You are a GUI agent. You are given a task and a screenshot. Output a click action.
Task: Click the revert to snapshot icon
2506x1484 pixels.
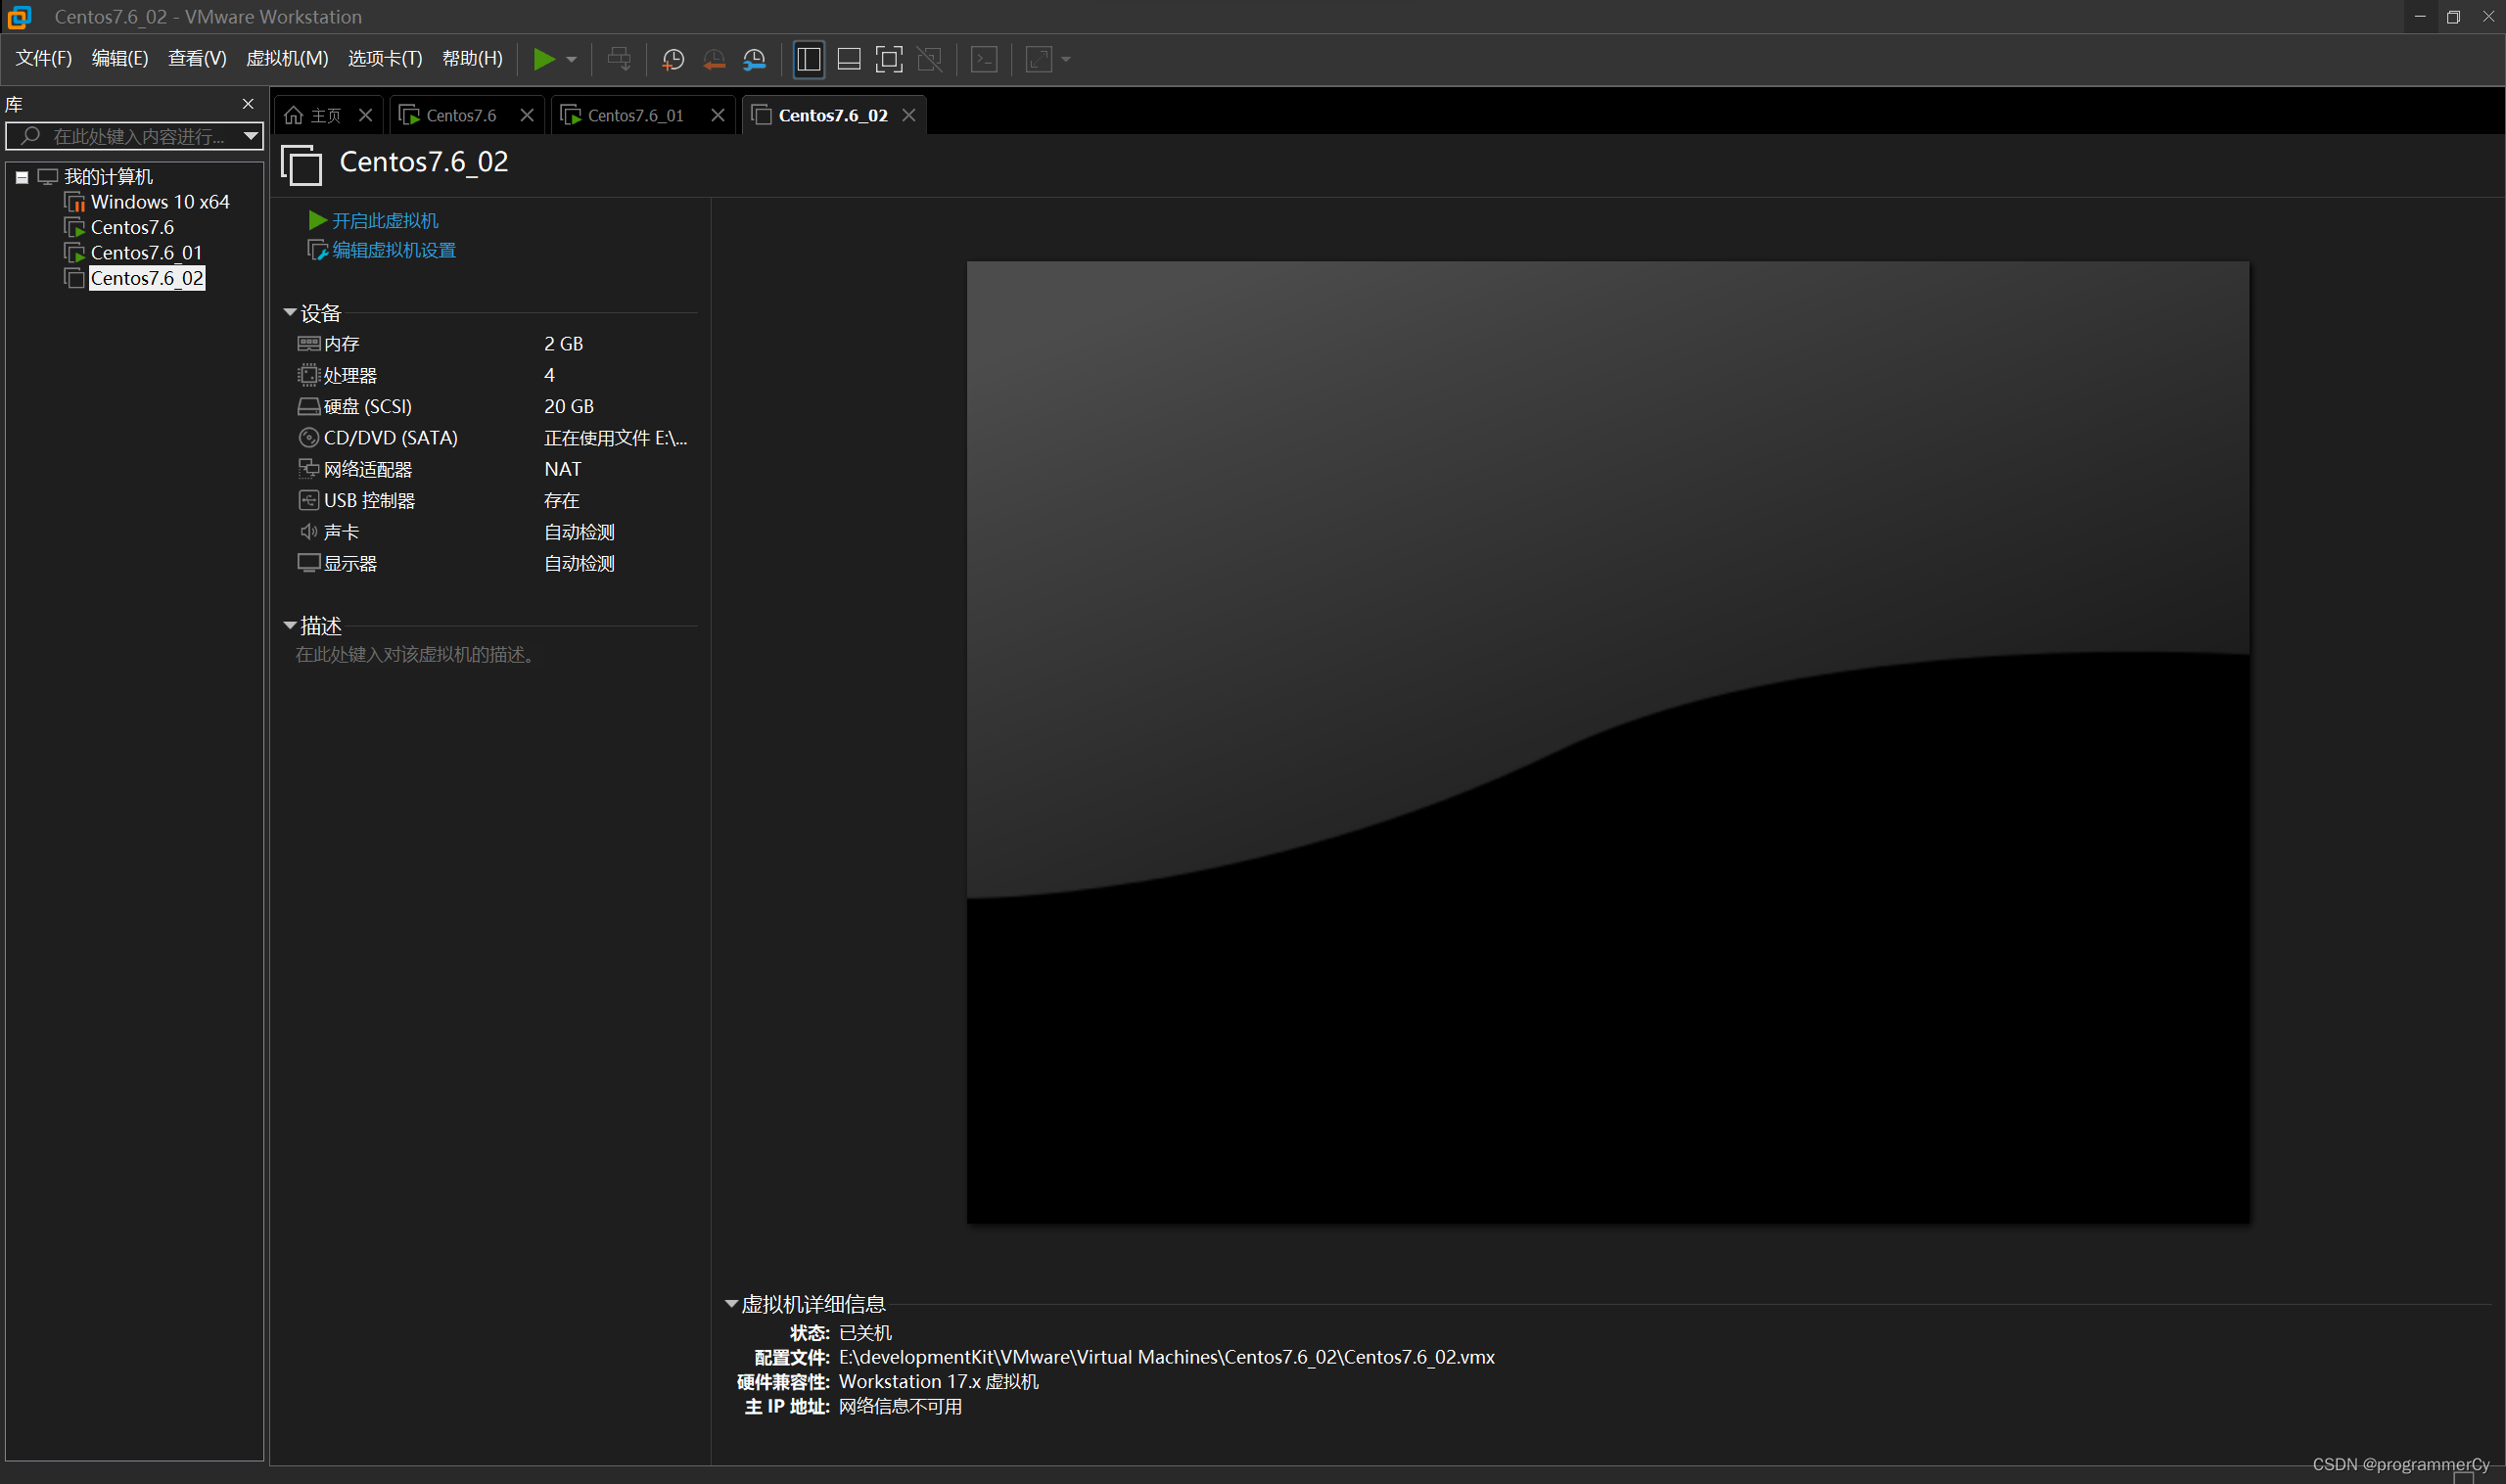coord(714,59)
